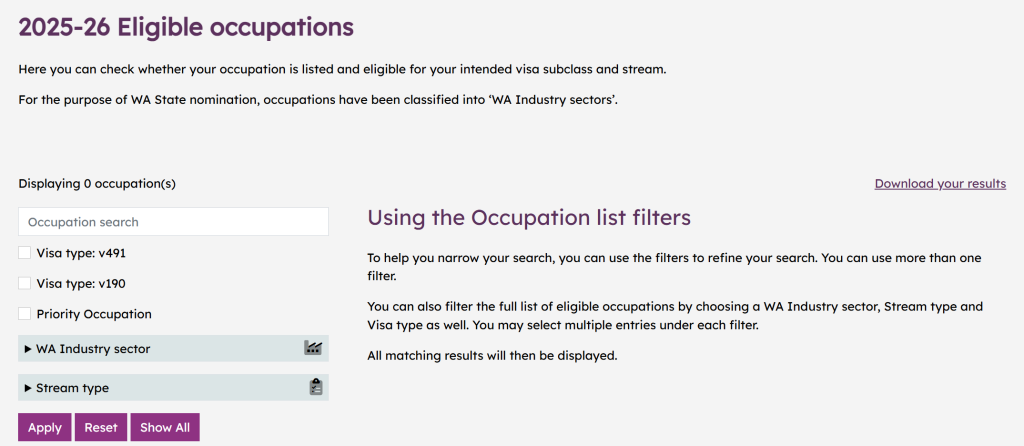Expand the Stream type filter
Viewport: 1024px width, 446px height.
pos(72,388)
